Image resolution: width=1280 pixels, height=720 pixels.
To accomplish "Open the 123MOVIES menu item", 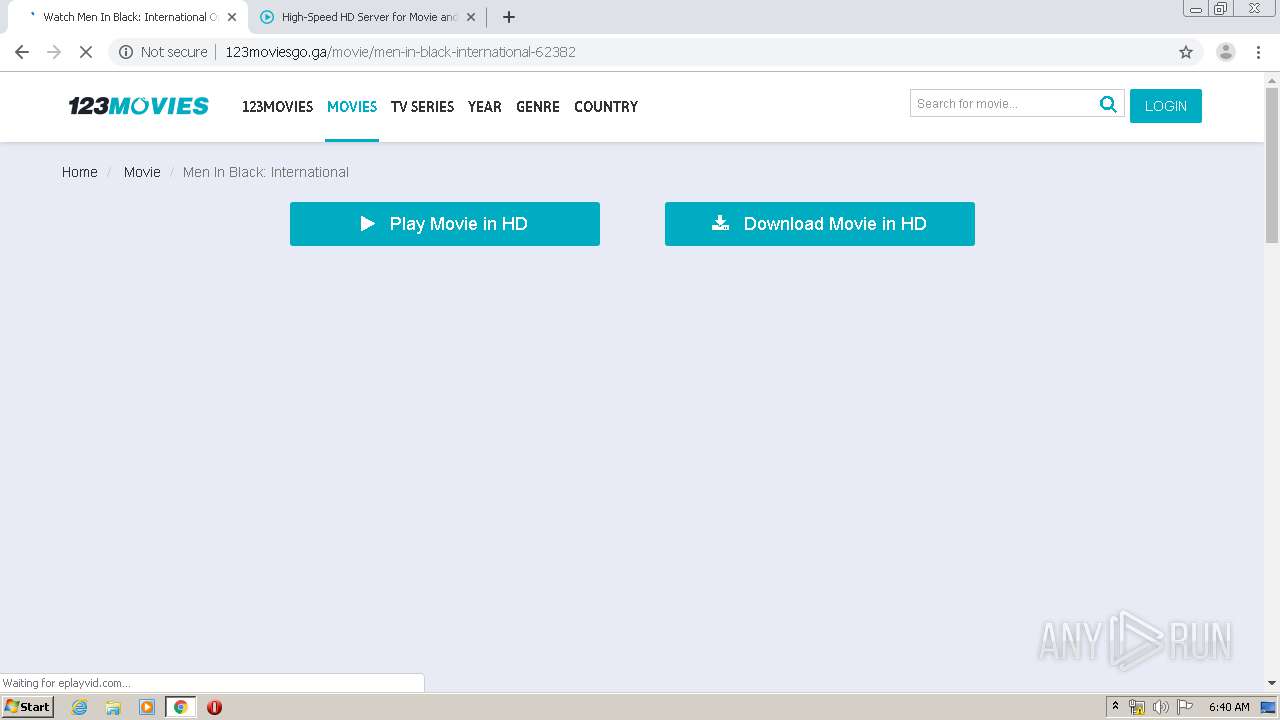I will point(277,107).
